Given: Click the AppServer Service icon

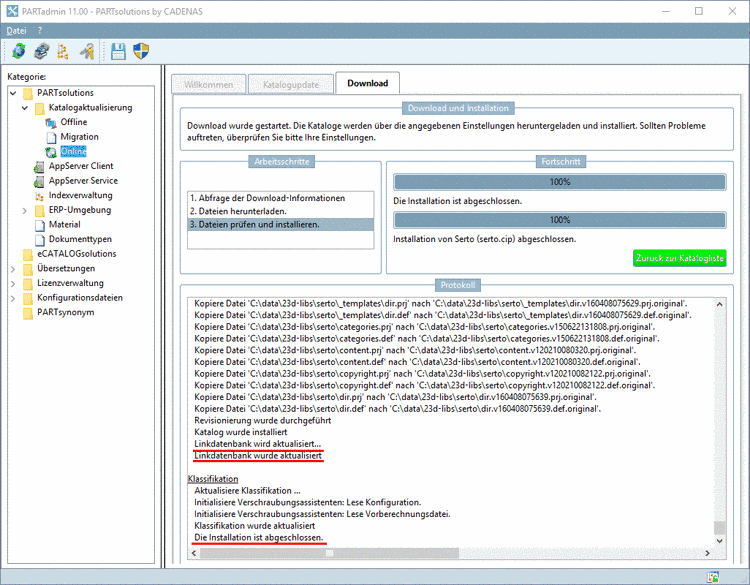Looking at the screenshot, I should pos(39,181).
